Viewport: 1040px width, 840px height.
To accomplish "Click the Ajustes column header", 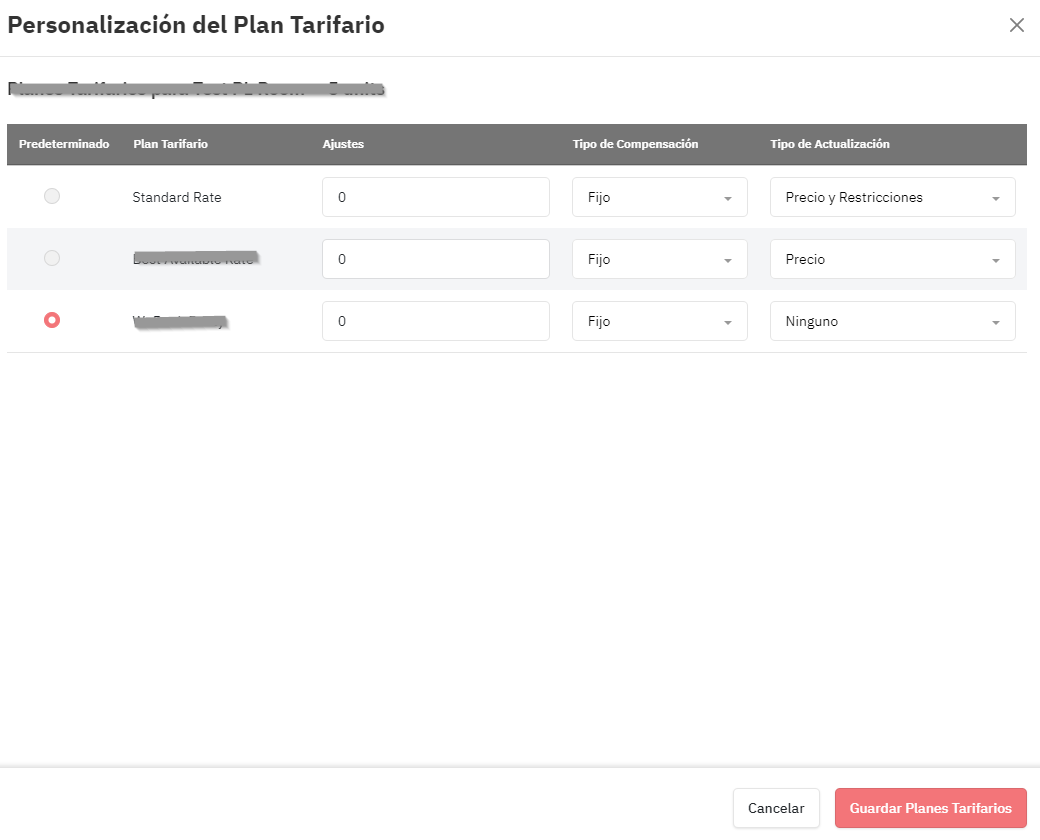I will point(343,144).
